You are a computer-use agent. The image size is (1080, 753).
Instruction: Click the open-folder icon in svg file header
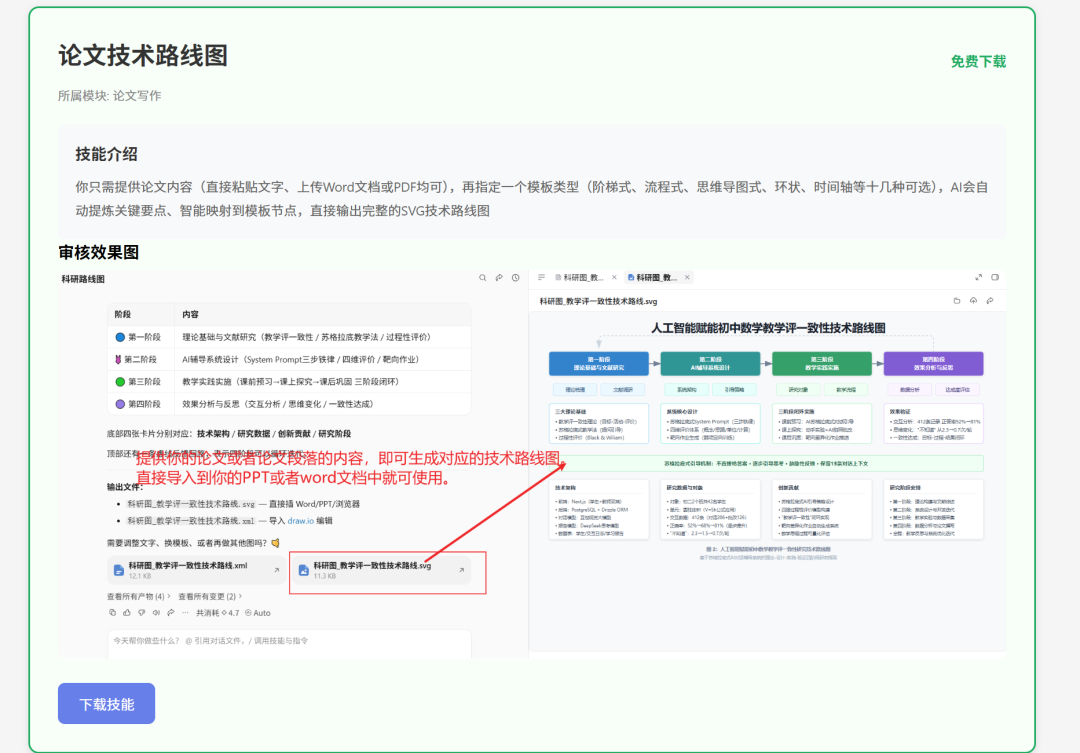(957, 300)
